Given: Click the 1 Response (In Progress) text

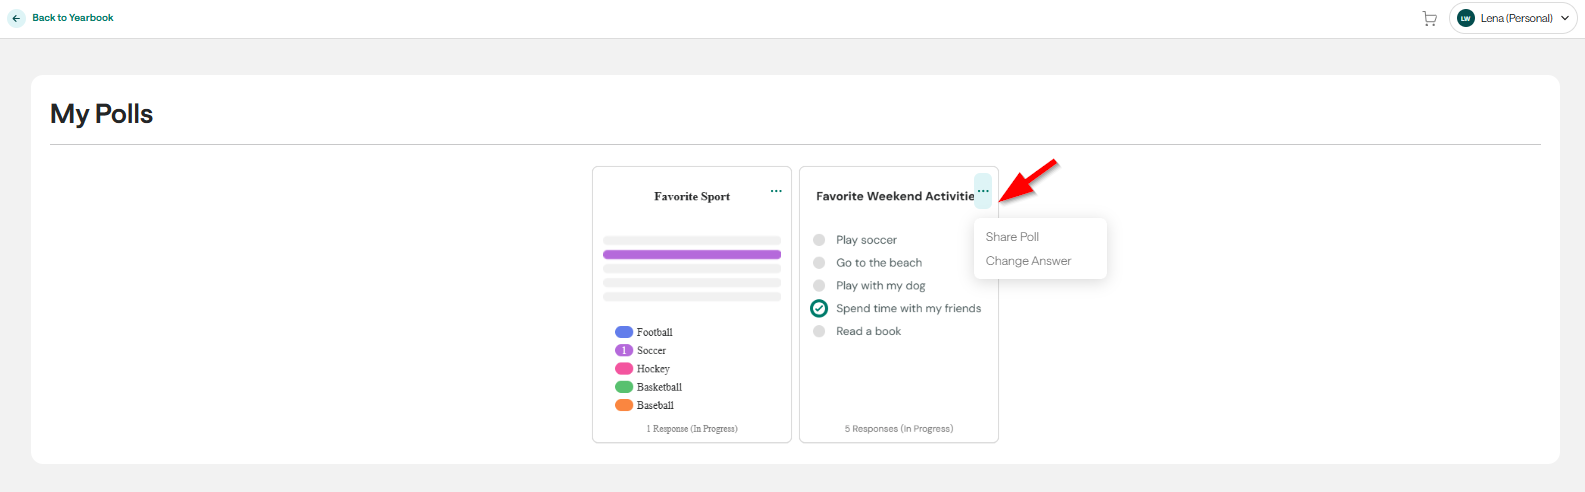Looking at the screenshot, I should [692, 429].
